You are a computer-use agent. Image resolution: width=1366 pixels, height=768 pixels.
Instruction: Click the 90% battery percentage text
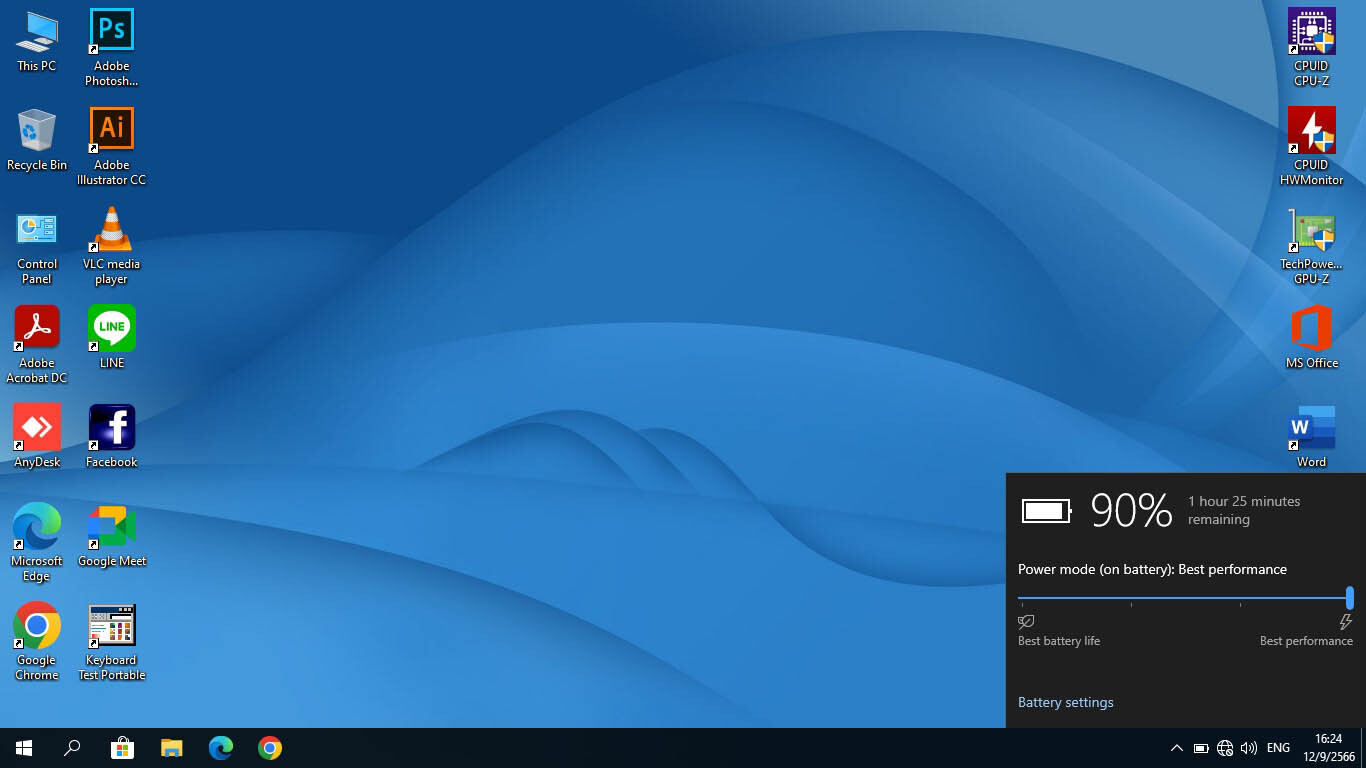[x=1131, y=510]
